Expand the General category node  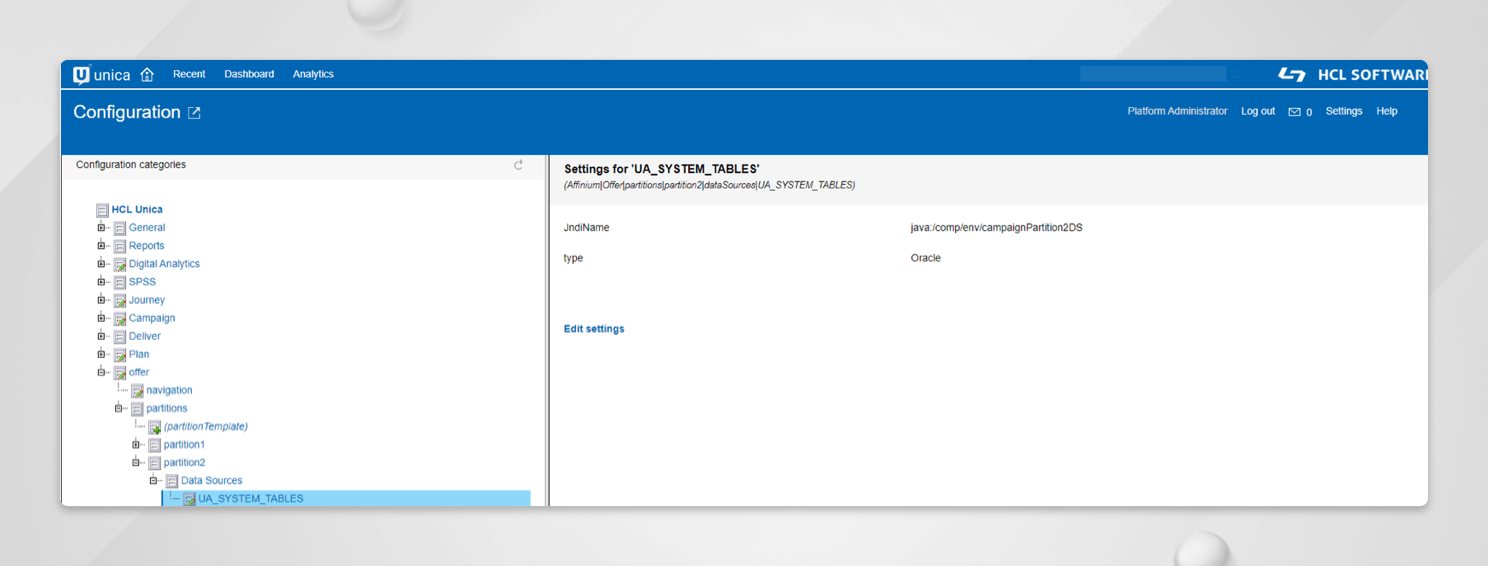click(x=101, y=228)
